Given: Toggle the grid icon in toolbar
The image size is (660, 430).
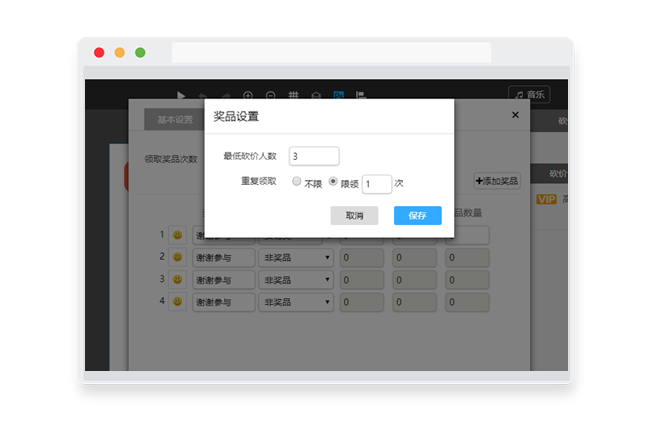Looking at the screenshot, I should [x=293, y=96].
